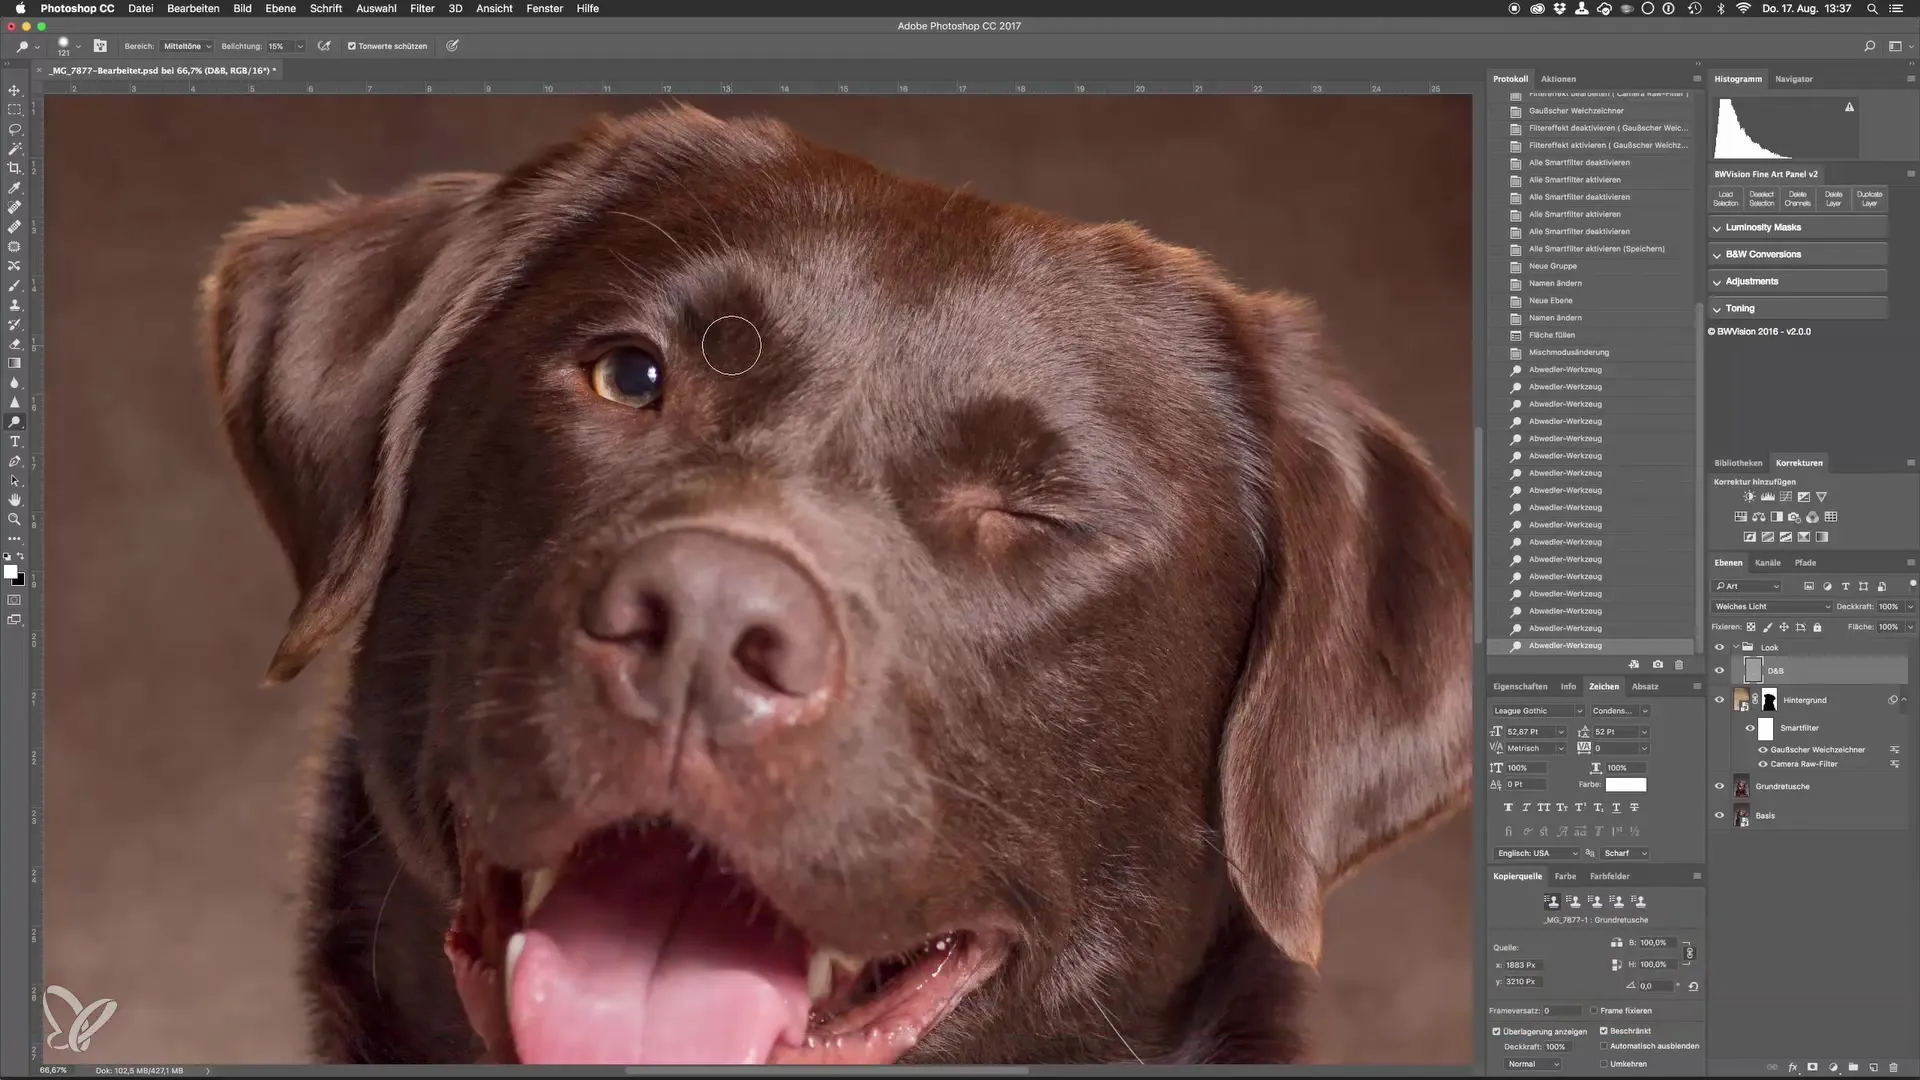Select the Crop tool

click(14, 168)
